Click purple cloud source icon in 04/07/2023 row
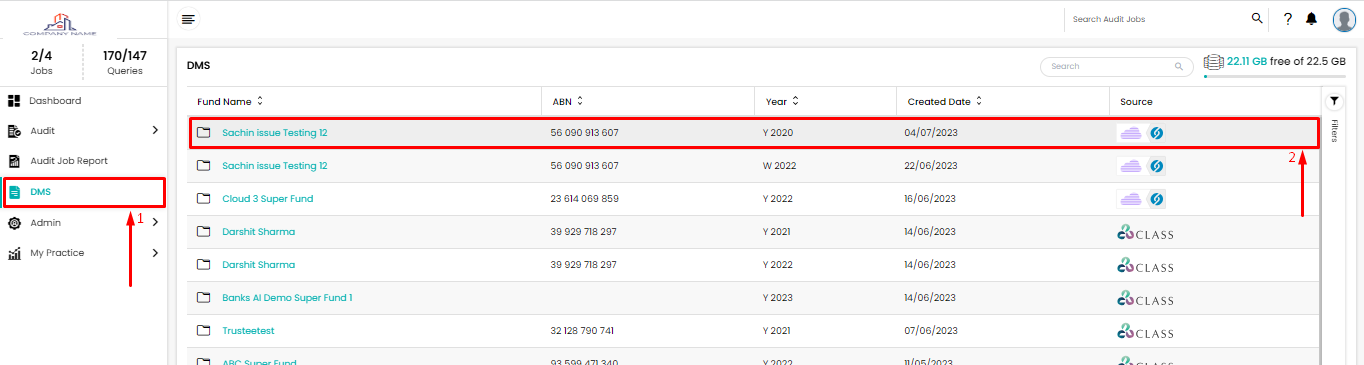The width and height of the screenshot is (1364, 365). point(1131,133)
